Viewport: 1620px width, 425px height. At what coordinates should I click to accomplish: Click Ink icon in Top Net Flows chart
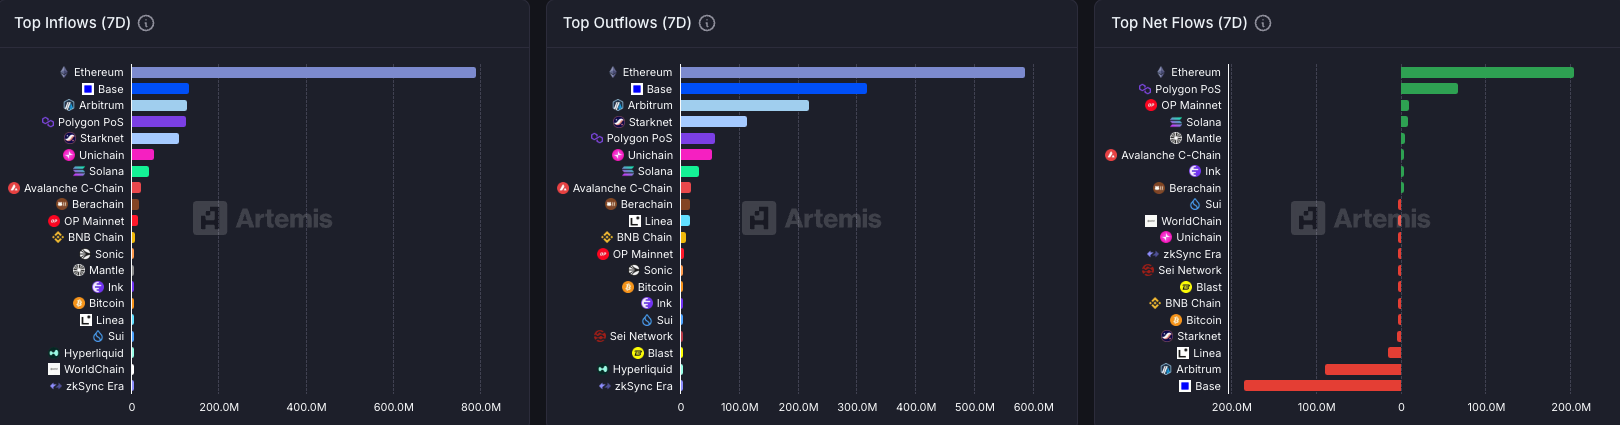point(1195,171)
